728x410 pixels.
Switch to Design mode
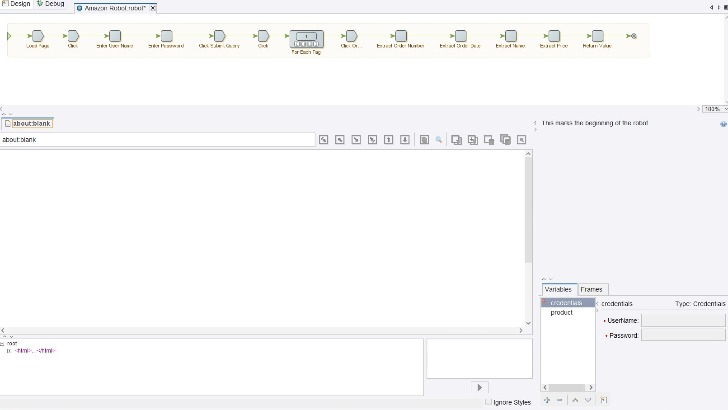(x=16, y=5)
